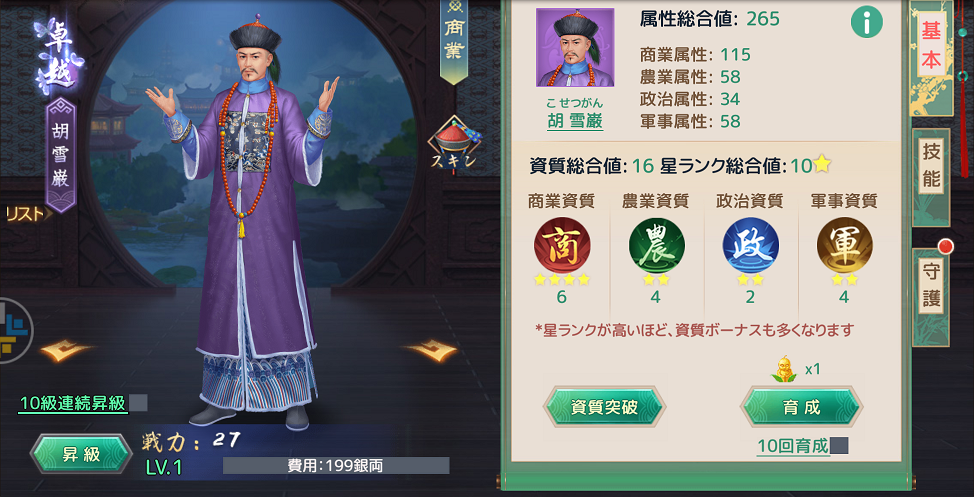
Task: Switch to the 技能 tab
Action: (x=931, y=166)
